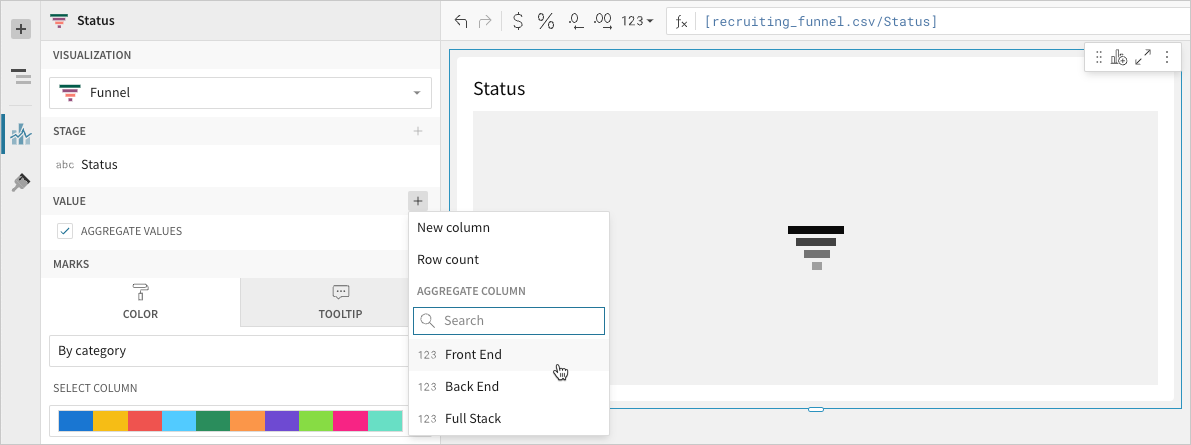
Task: Choose Row count from the menu
Action: coord(448,260)
